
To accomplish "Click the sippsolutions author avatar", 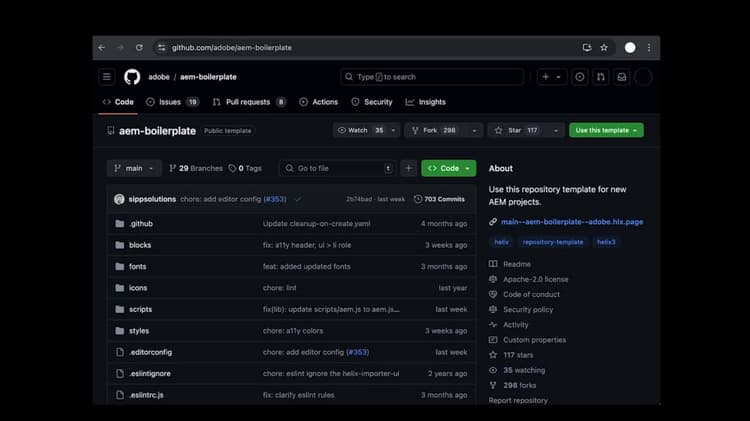I will (119, 199).
